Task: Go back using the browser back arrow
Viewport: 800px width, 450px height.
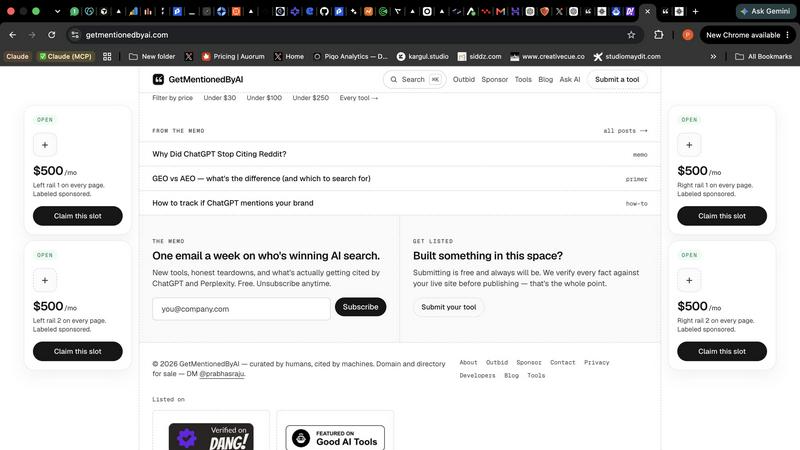Action: click(13, 35)
